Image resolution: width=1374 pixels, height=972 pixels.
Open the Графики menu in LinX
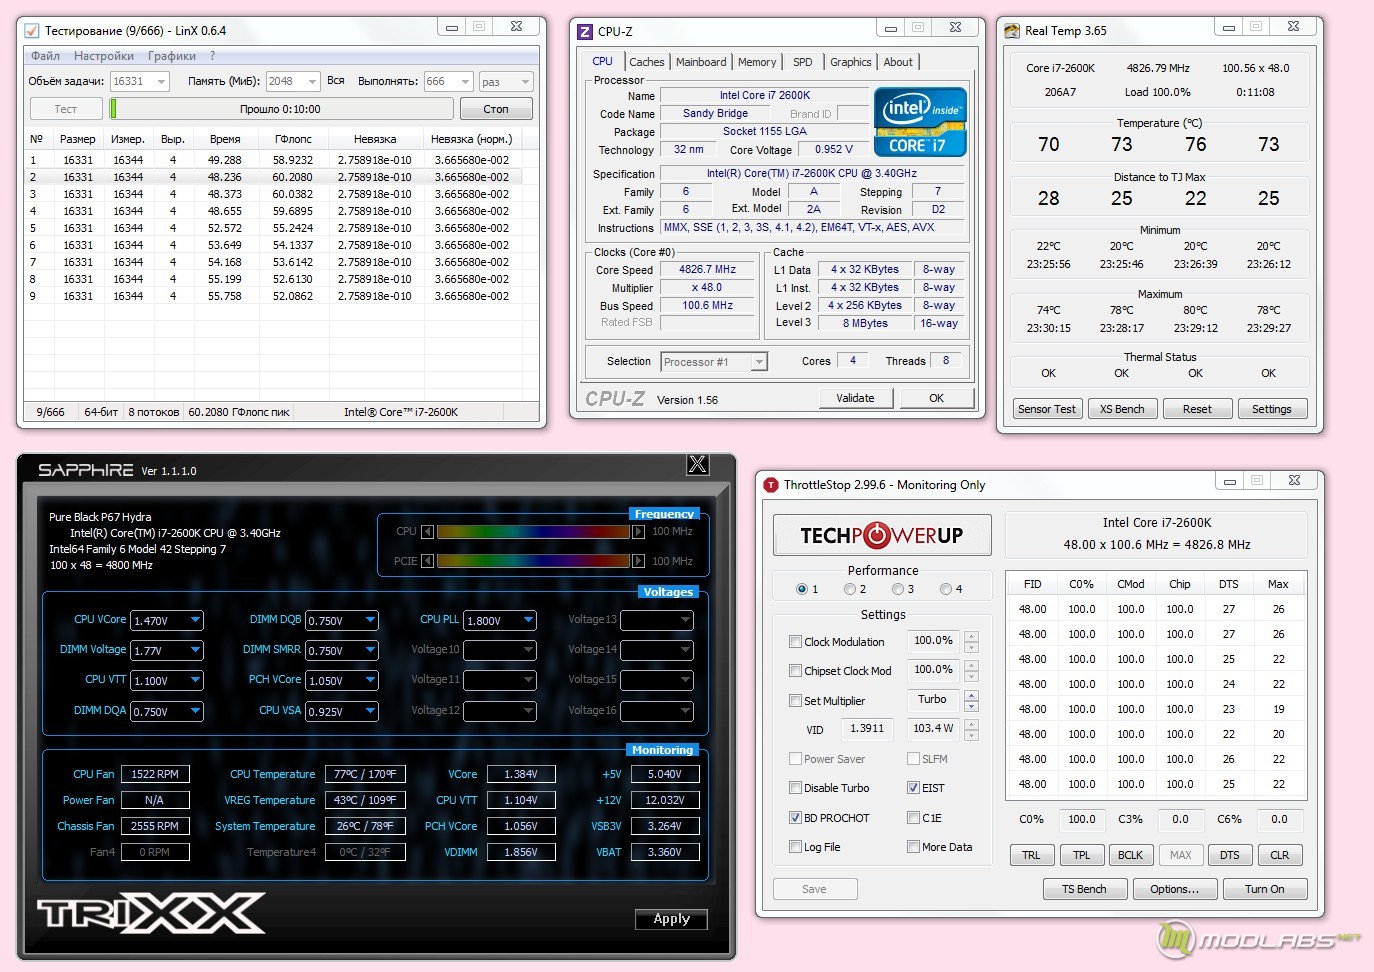[x=172, y=56]
